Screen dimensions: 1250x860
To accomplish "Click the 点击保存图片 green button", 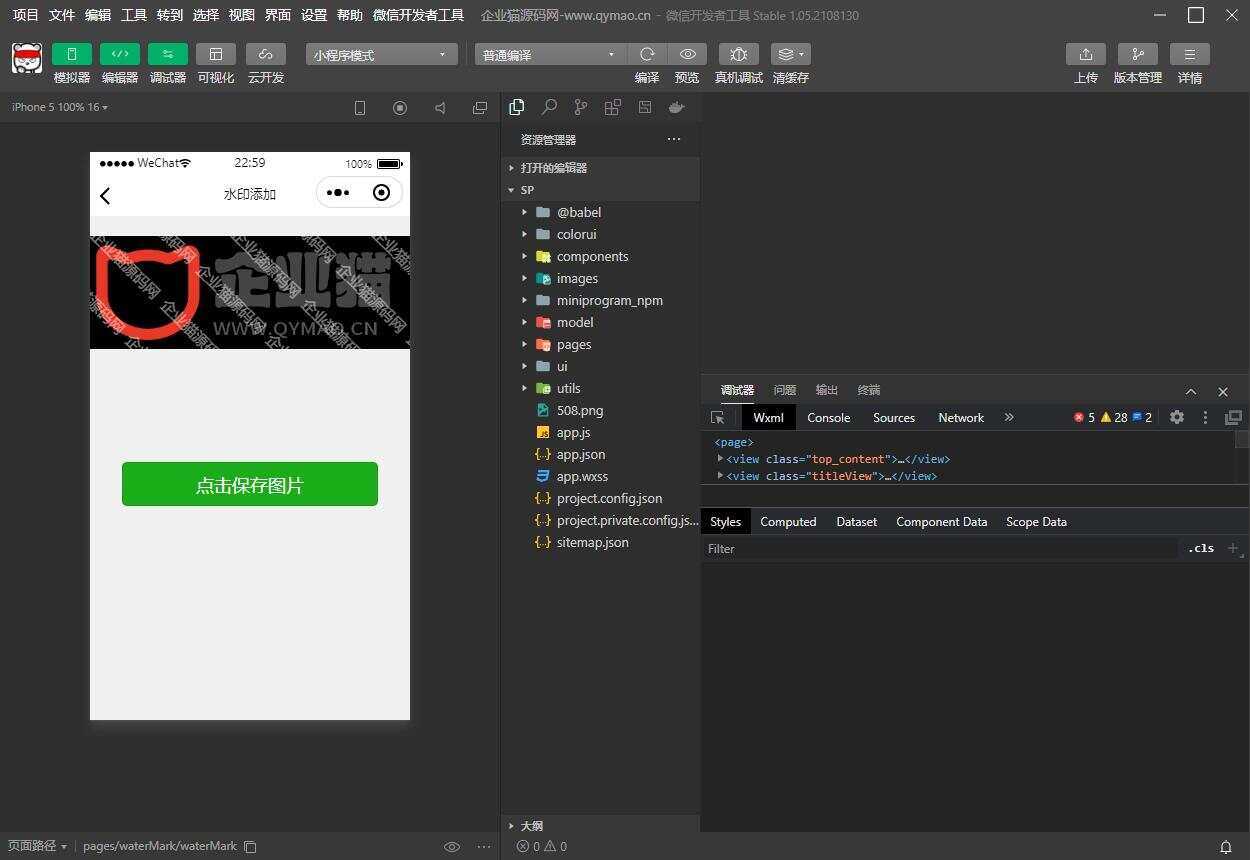I will click(x=249, y=483).
